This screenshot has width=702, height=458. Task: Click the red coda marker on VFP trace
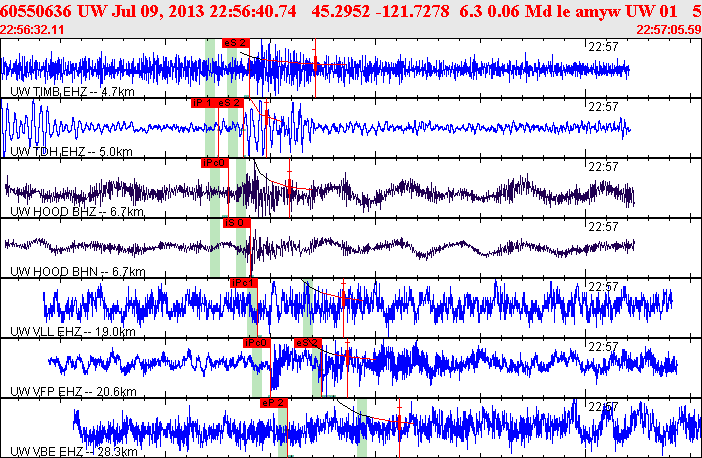(x=347, y=357)
